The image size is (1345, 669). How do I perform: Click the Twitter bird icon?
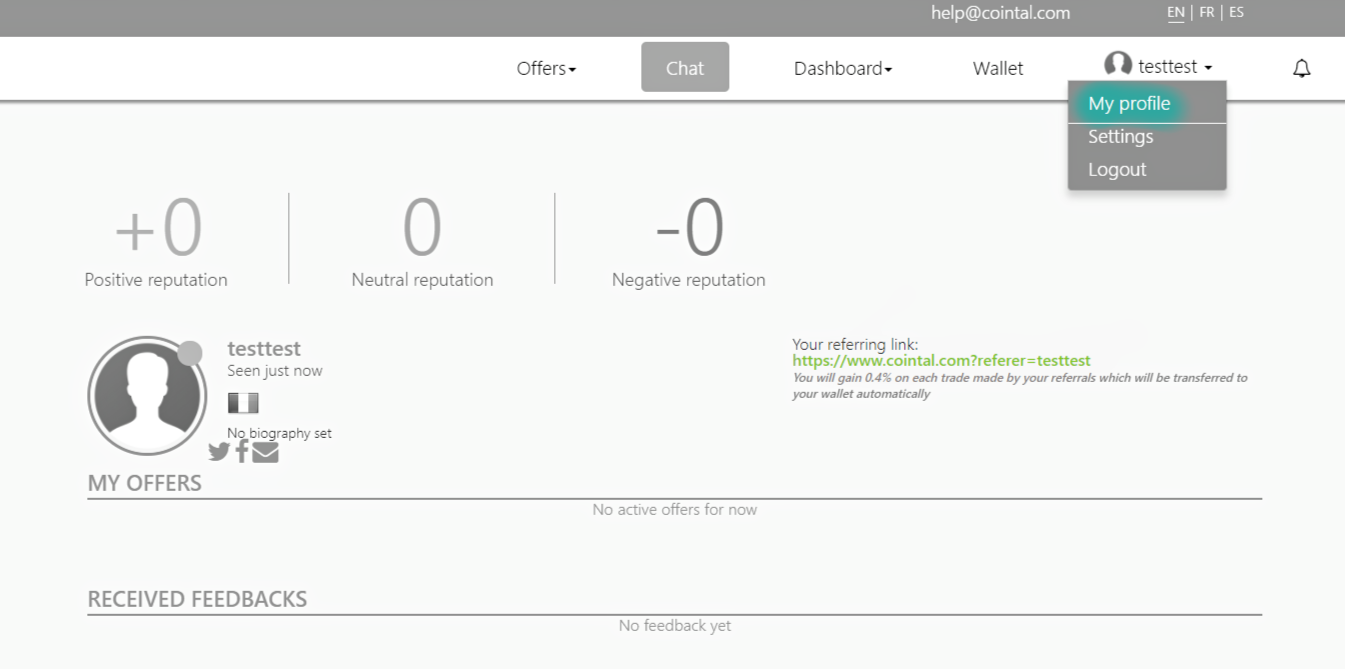219,452
